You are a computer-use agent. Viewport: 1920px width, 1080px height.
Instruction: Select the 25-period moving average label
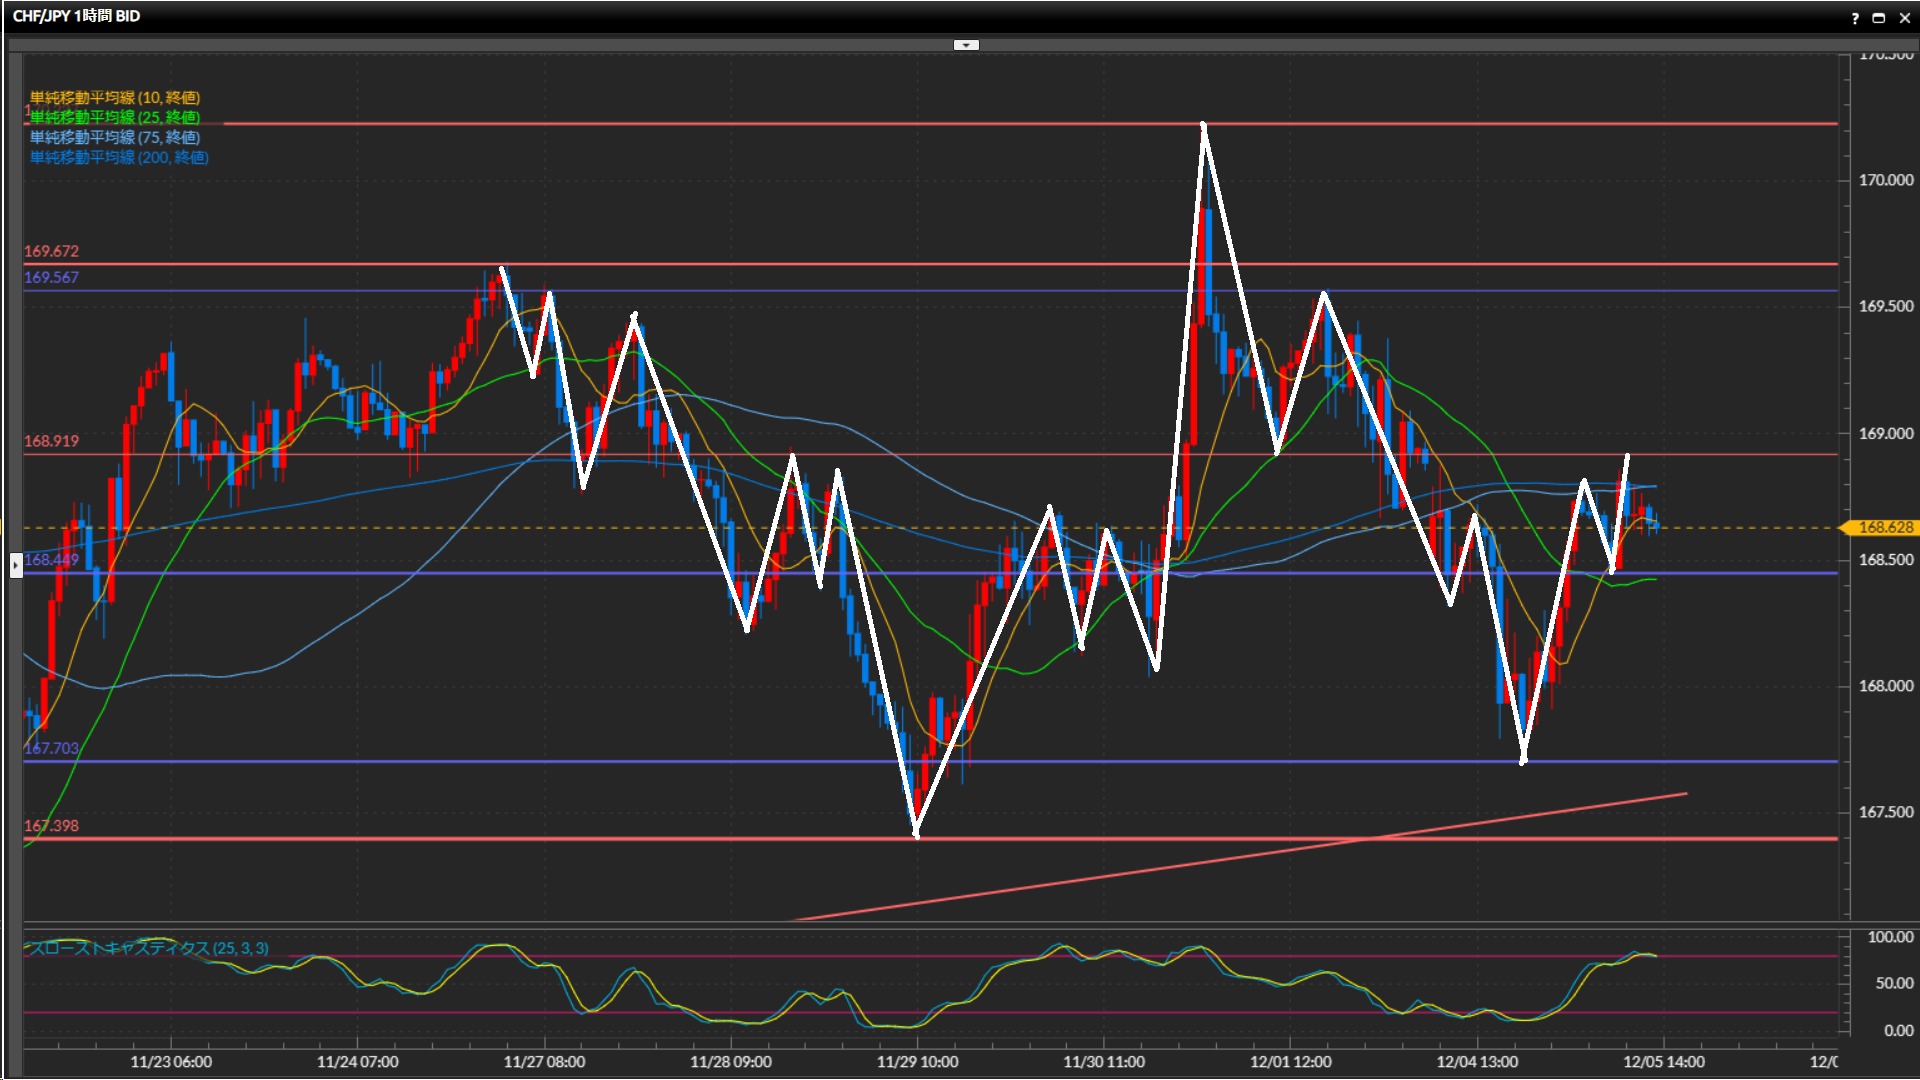115,117
